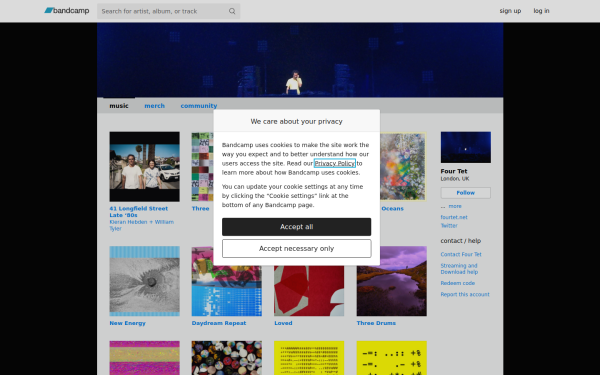
Task: Open the colorful circles album cover
Action: (x=227, y=358)
